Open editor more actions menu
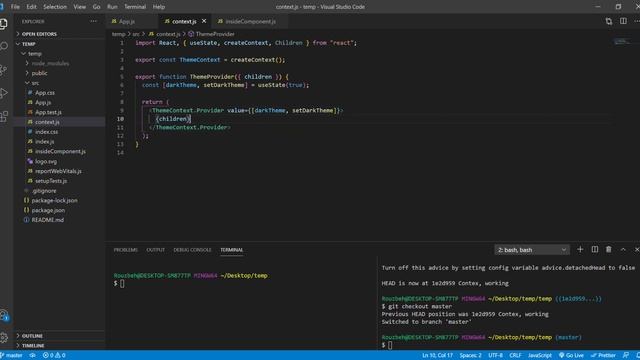Screen dimensions: 640x360 pyautogui.click(x=637, y=21)
